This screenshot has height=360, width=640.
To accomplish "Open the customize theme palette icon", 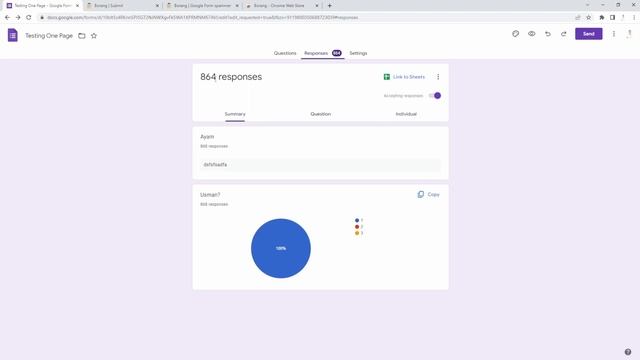I will click(x=516, y=34).
